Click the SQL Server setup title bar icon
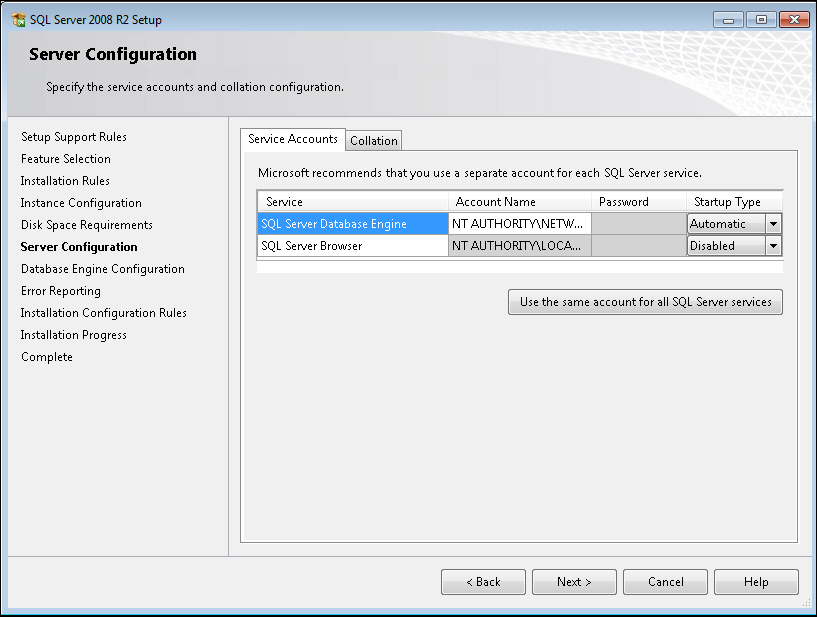 coord(18,20)
